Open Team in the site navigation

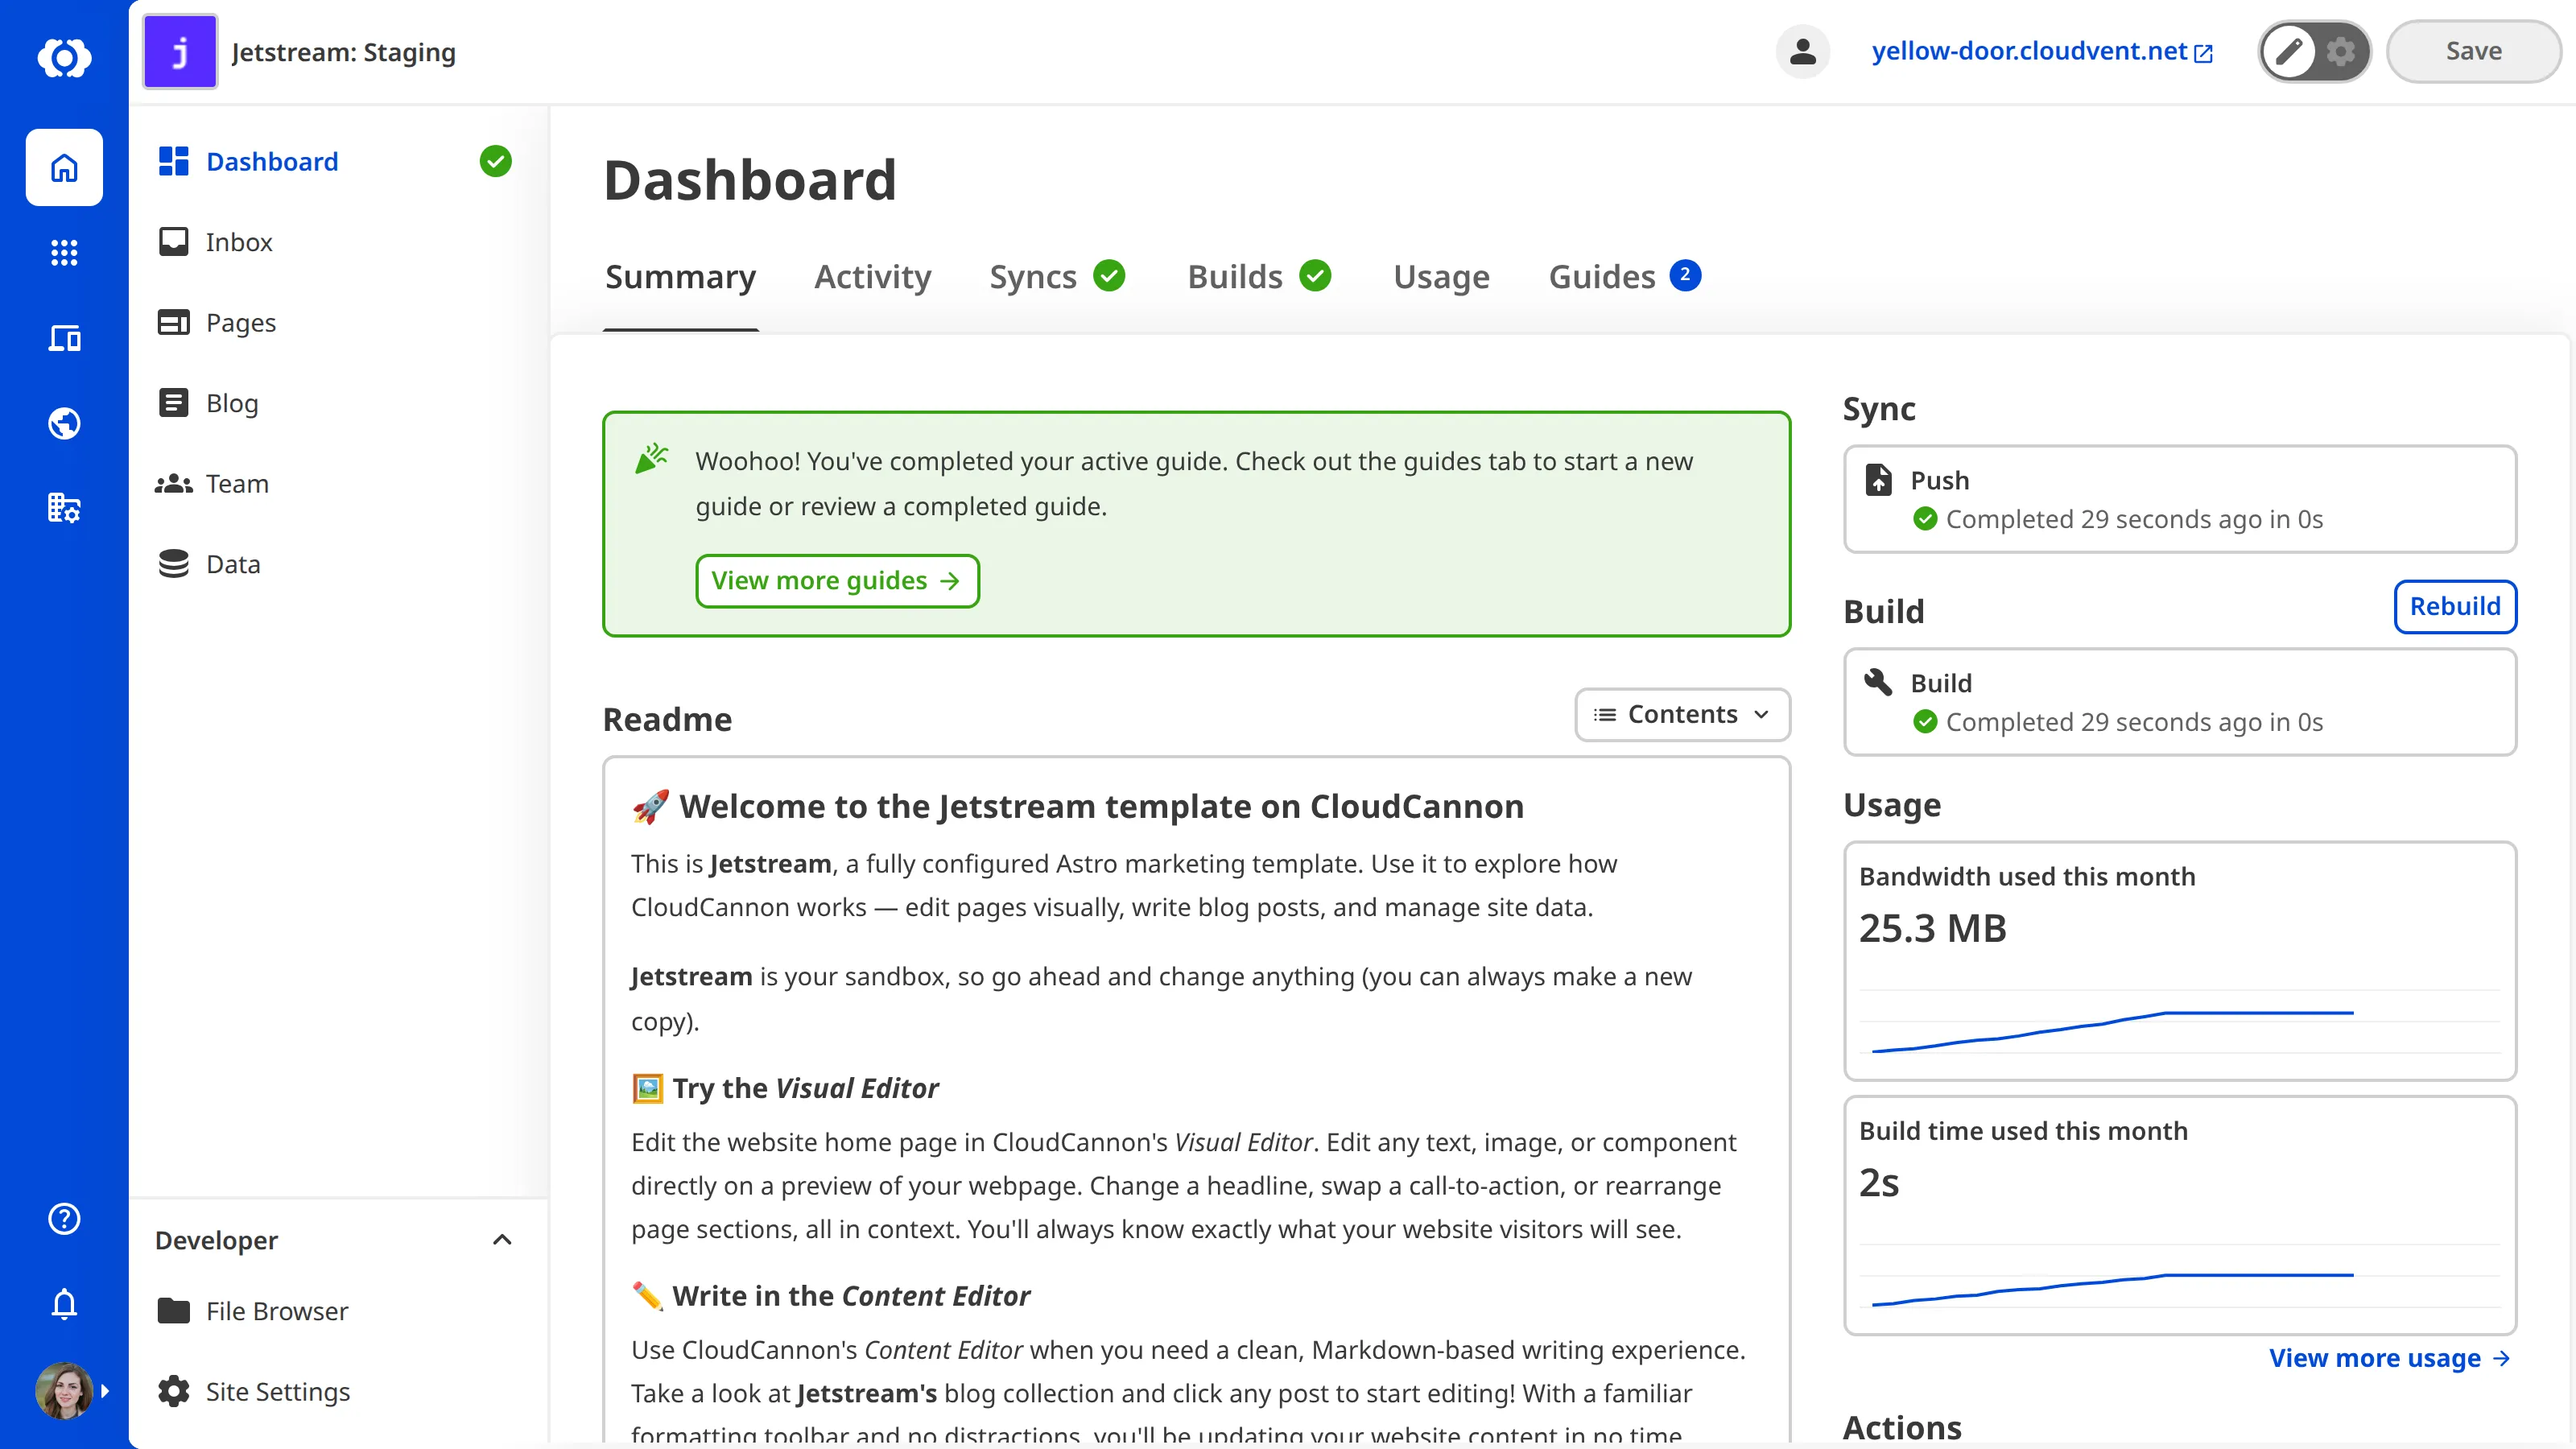click(x=335, y=483)
